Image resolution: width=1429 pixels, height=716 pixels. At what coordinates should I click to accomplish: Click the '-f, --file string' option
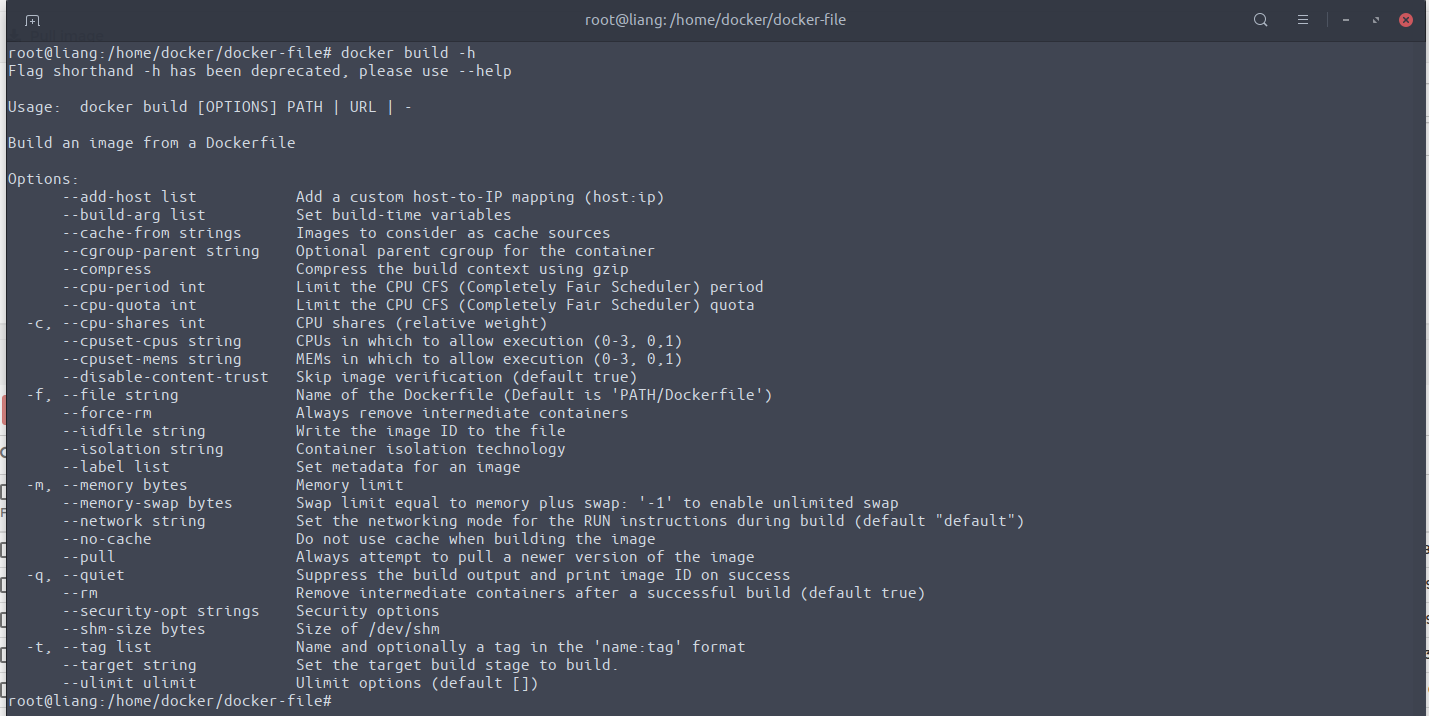102,395
